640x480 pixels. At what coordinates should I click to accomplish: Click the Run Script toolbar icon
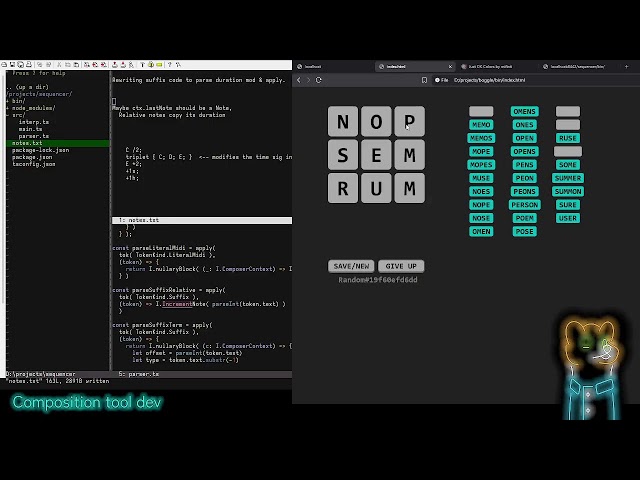[x=131, y=64]
